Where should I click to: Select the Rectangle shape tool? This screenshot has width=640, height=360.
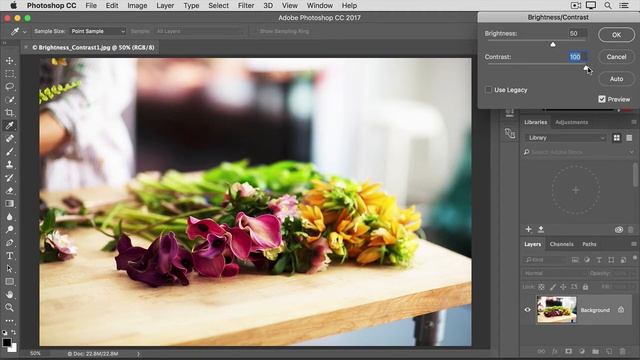pos(9,282)
